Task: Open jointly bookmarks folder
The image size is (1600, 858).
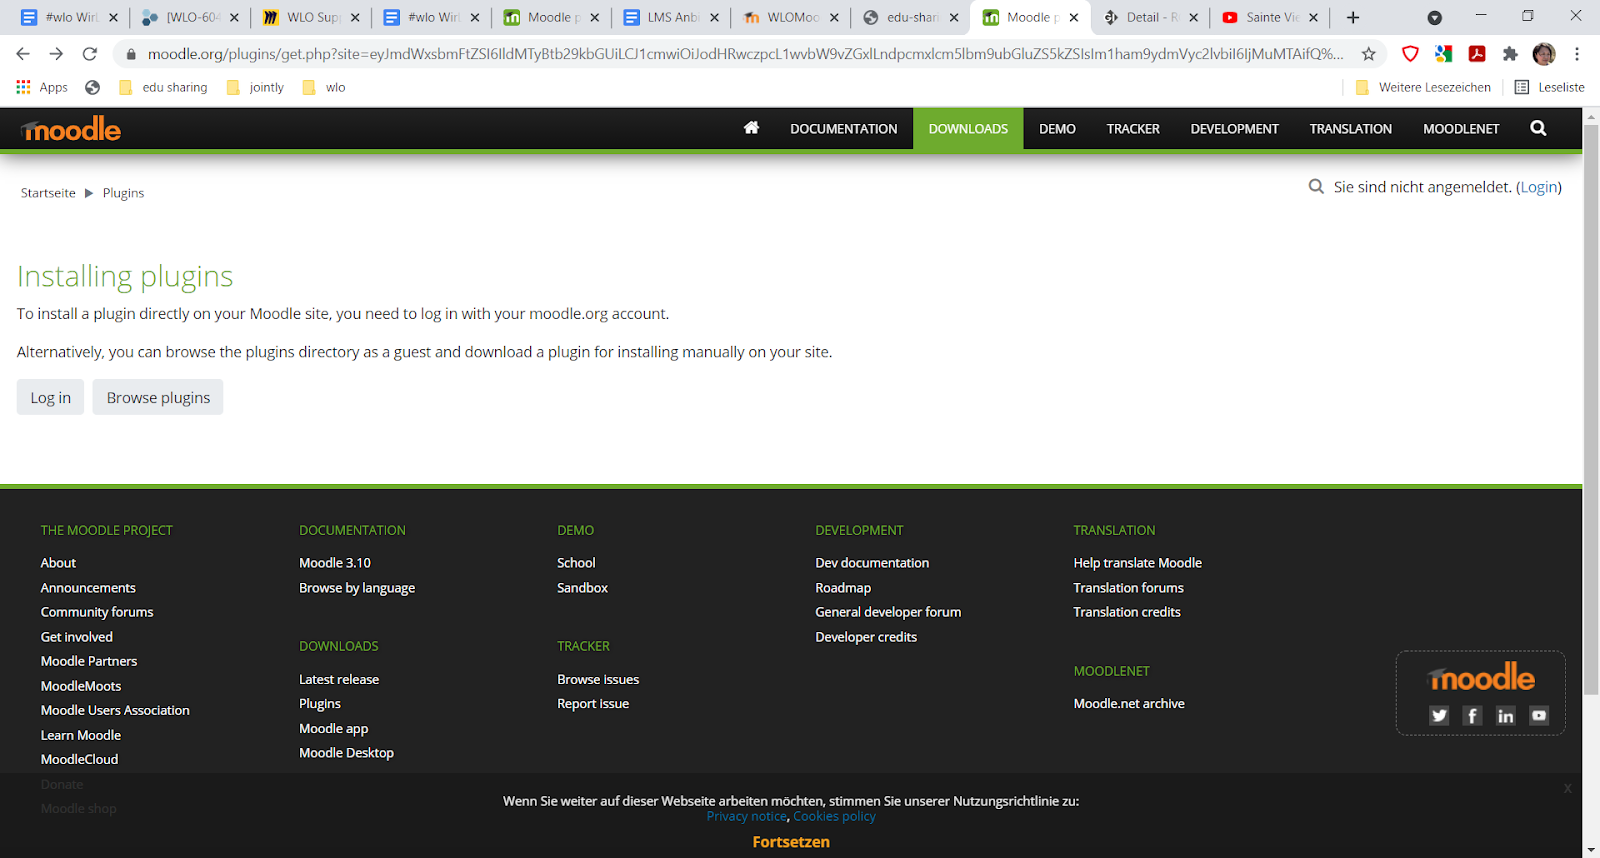Action: click(255, 87)
